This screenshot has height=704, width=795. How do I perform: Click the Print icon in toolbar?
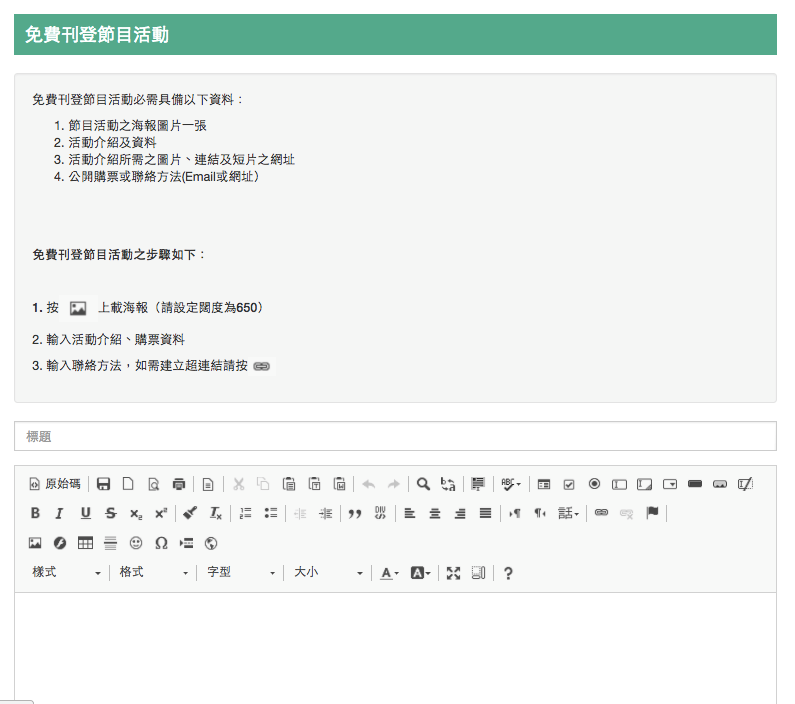(x=179, y=484)
